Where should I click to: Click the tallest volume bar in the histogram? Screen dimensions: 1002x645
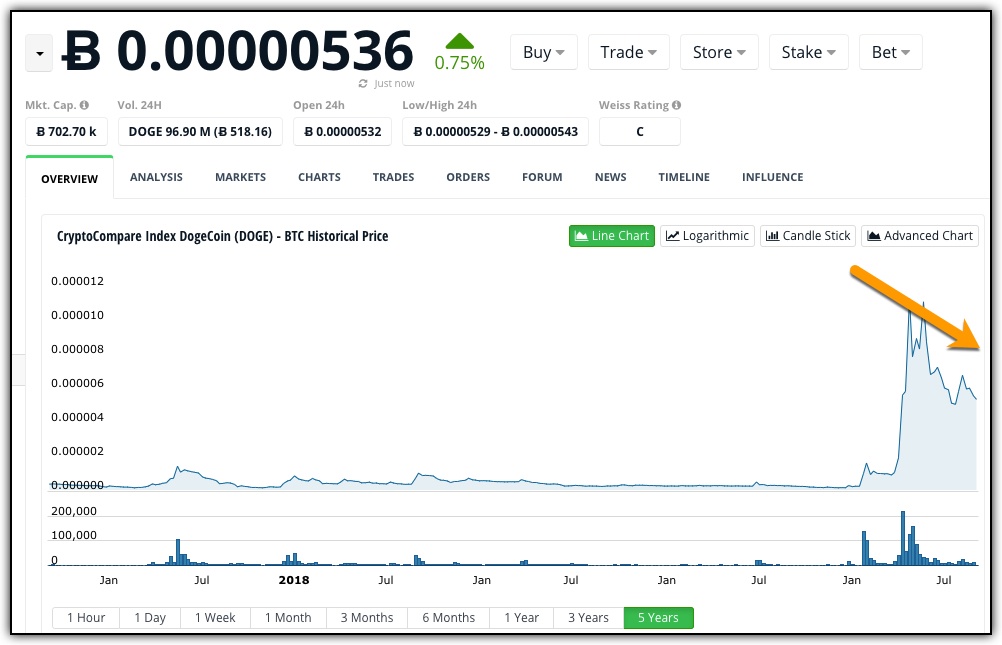[x=903, y=538]
